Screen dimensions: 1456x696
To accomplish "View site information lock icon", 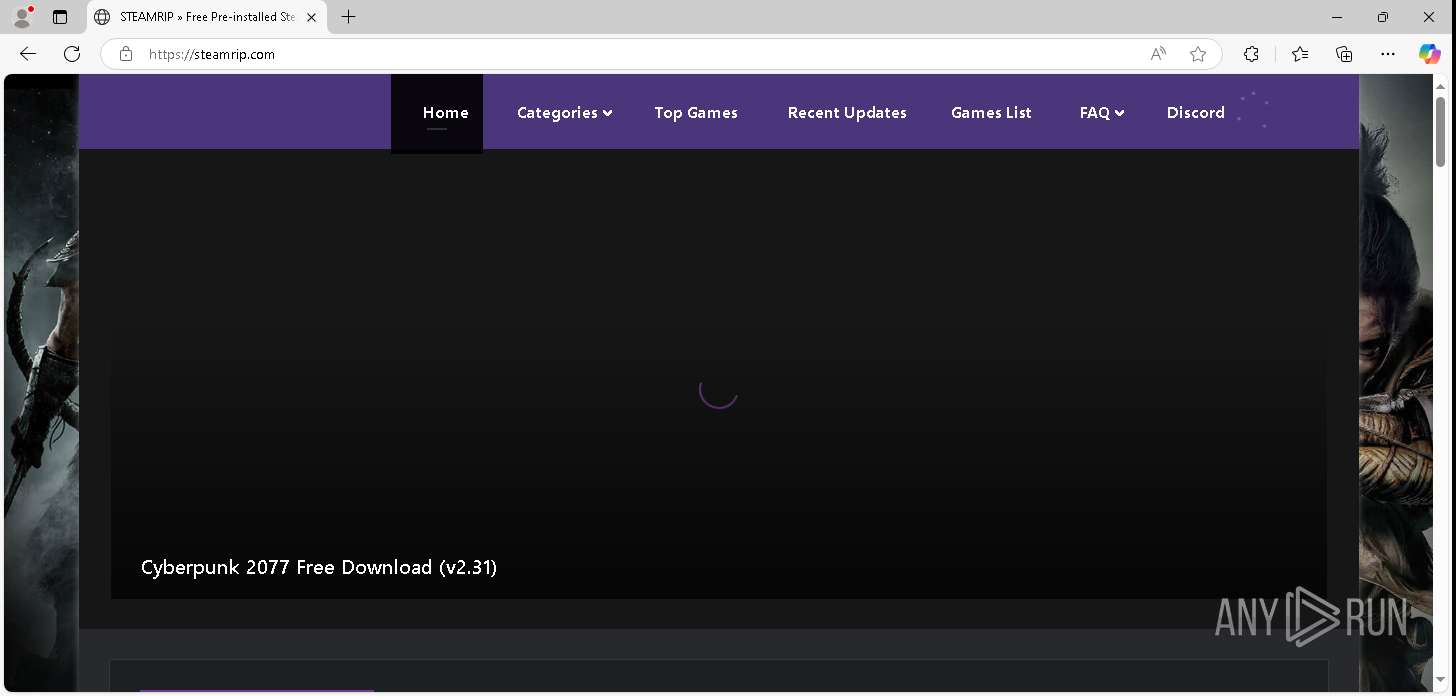I will click(x=125, y=54).
